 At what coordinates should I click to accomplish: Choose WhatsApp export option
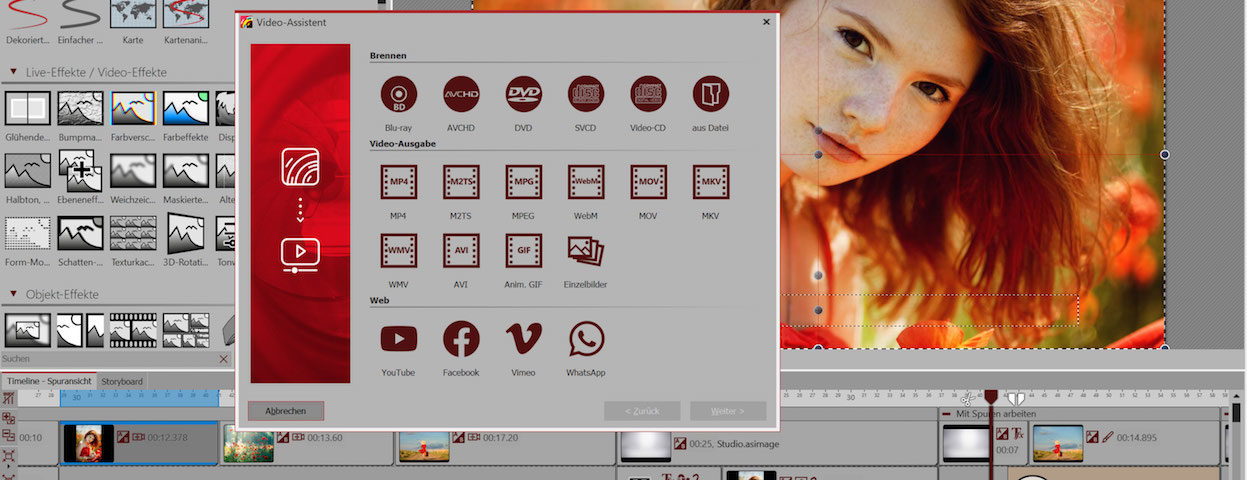coord(586,339)
